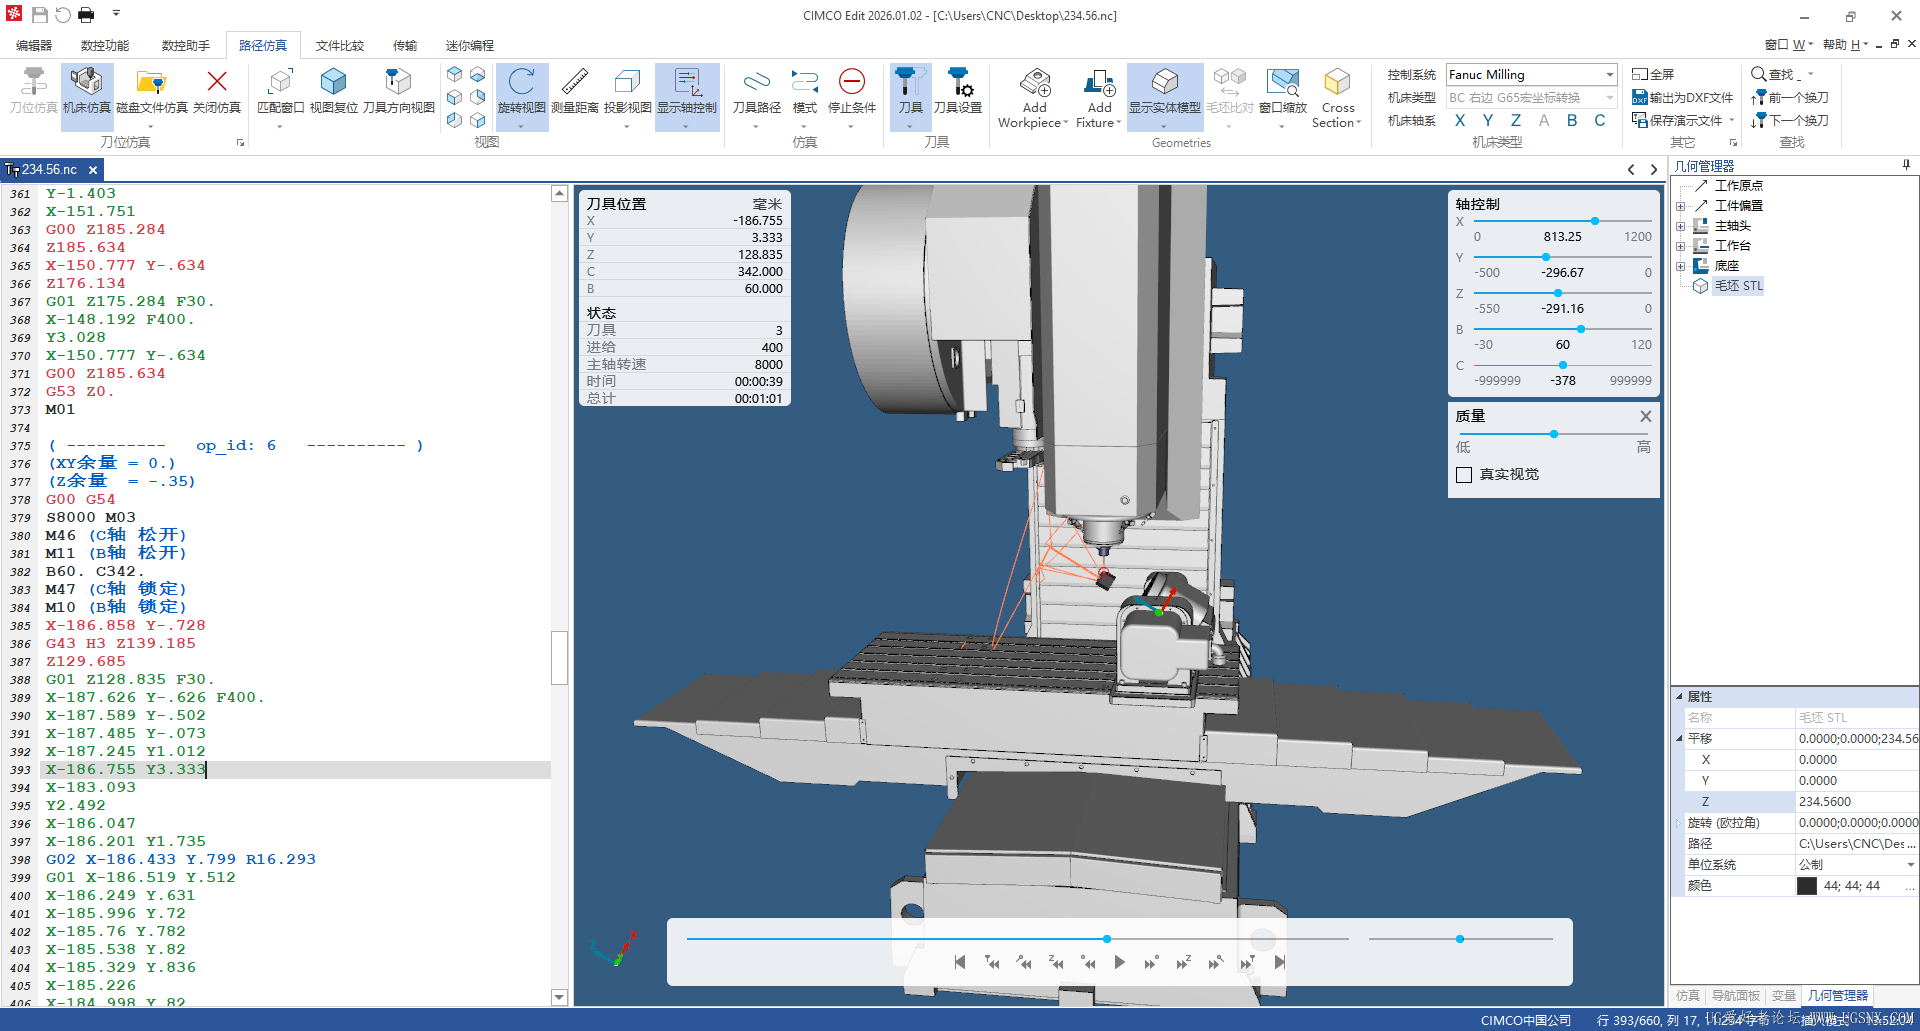Screen dimensions: 1920x1031
Task: Click the Print icon in title bar
Action: (x=86, y=15)
